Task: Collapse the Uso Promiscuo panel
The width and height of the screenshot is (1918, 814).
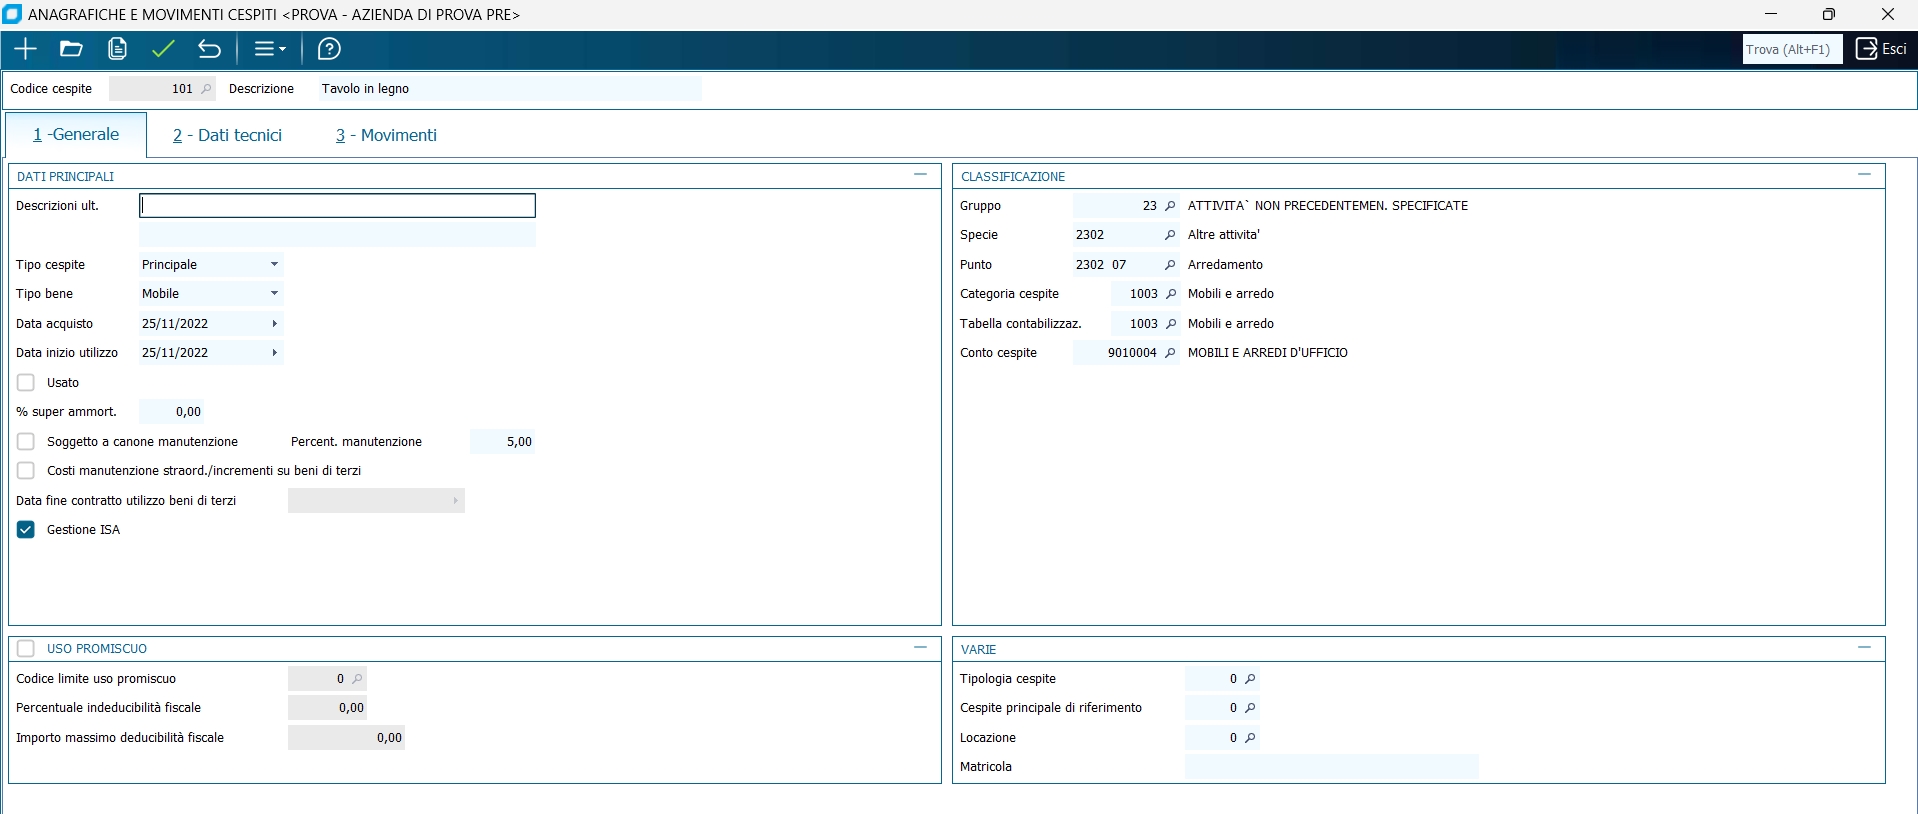Action: pyautogui.click(x=920, y=648)
